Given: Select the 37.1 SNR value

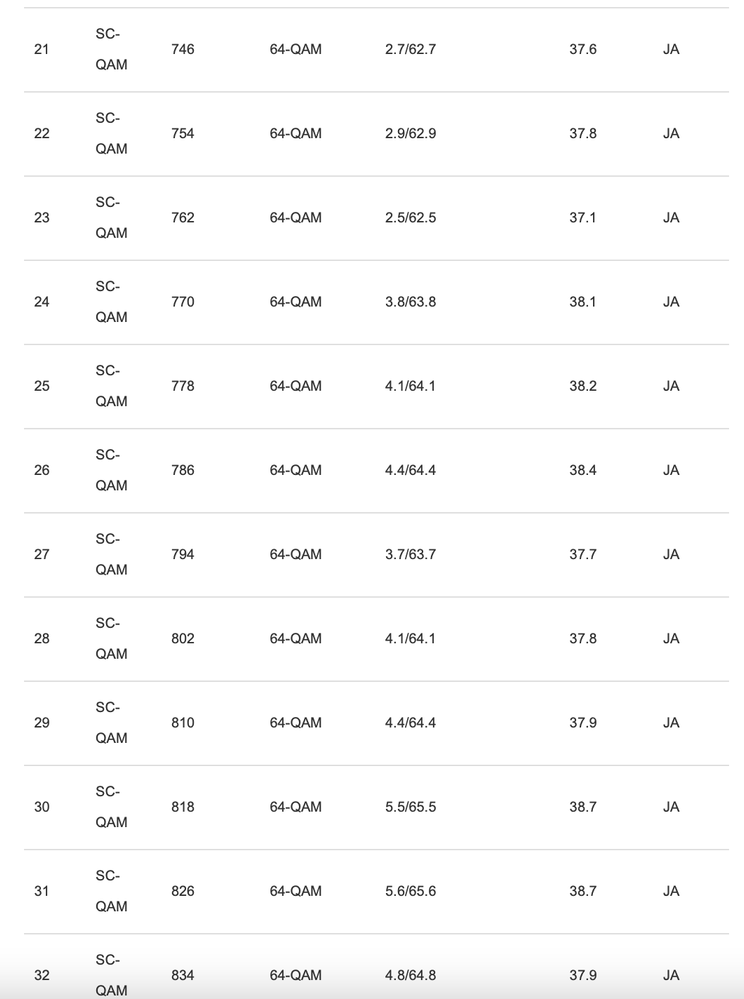Looking at the screenshot, I should pos(583,217).
